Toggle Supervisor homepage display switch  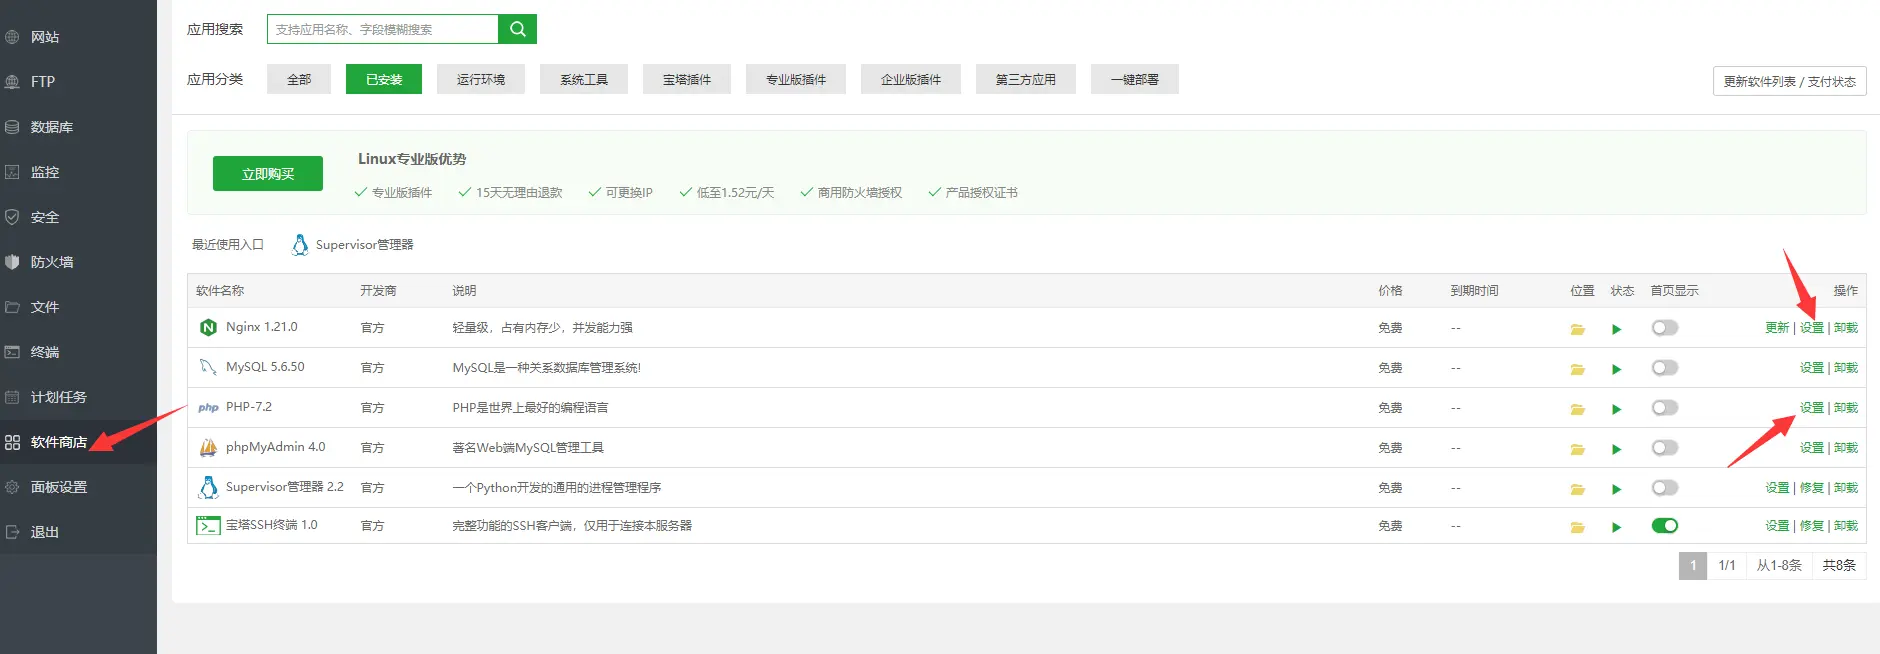[1665, 488]
